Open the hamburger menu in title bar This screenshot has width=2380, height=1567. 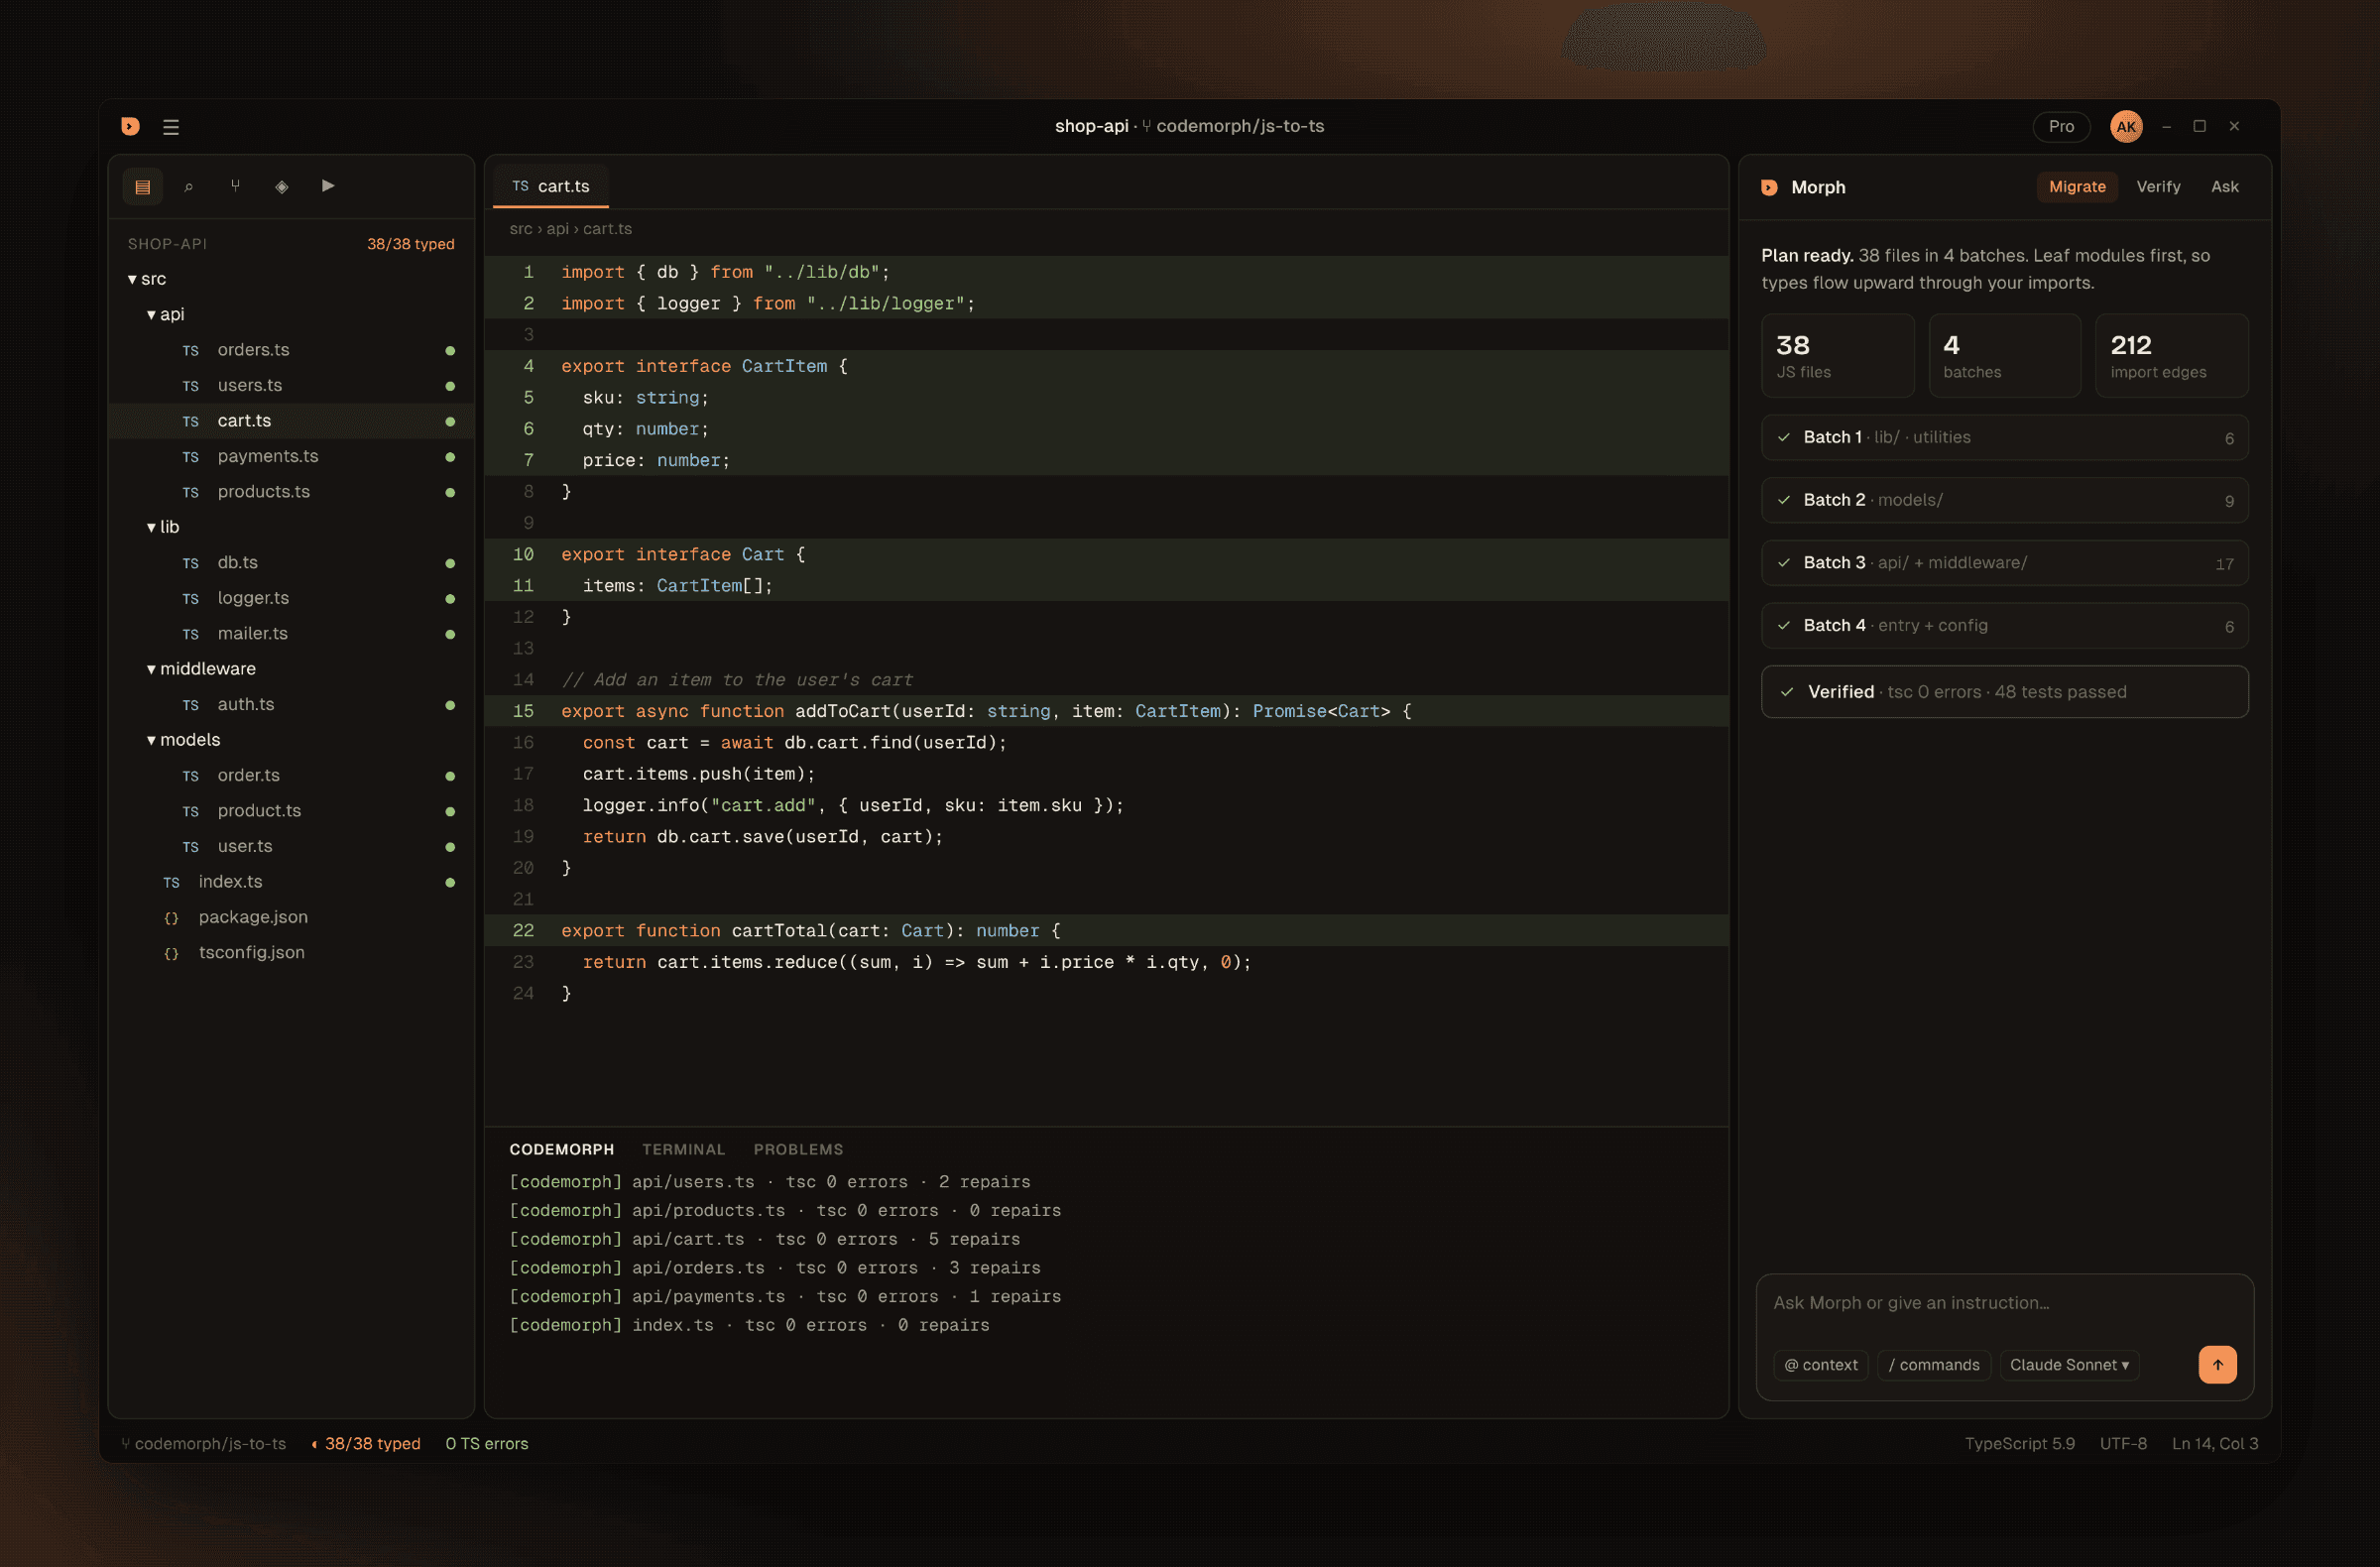pyautogui.click(x=171, y=127)
